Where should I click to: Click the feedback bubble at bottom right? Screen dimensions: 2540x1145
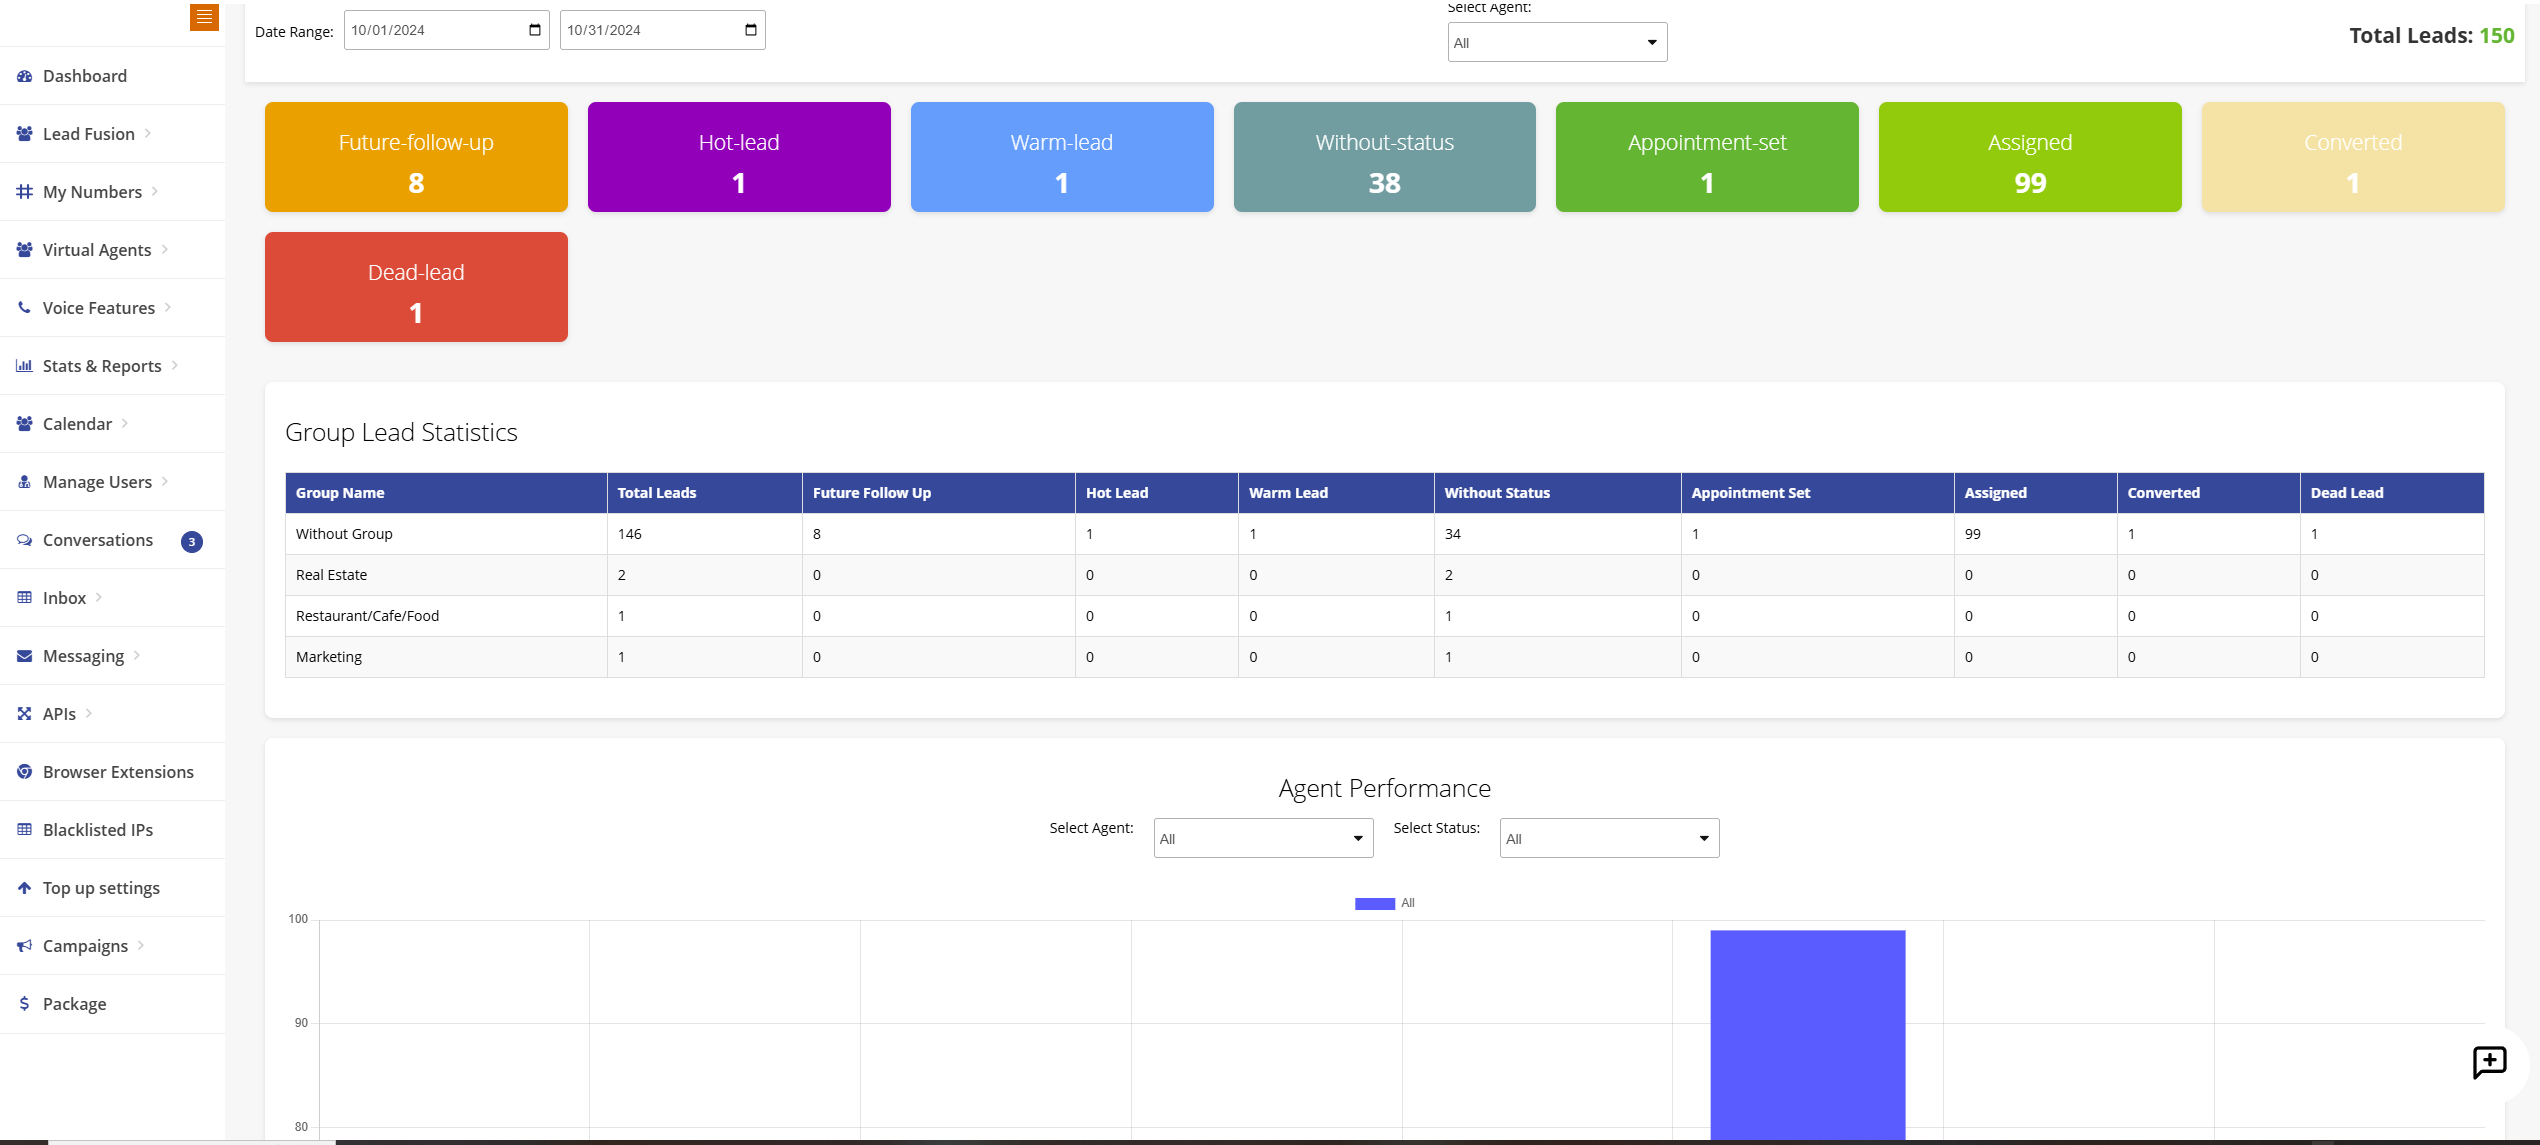coord(2489,1062)
